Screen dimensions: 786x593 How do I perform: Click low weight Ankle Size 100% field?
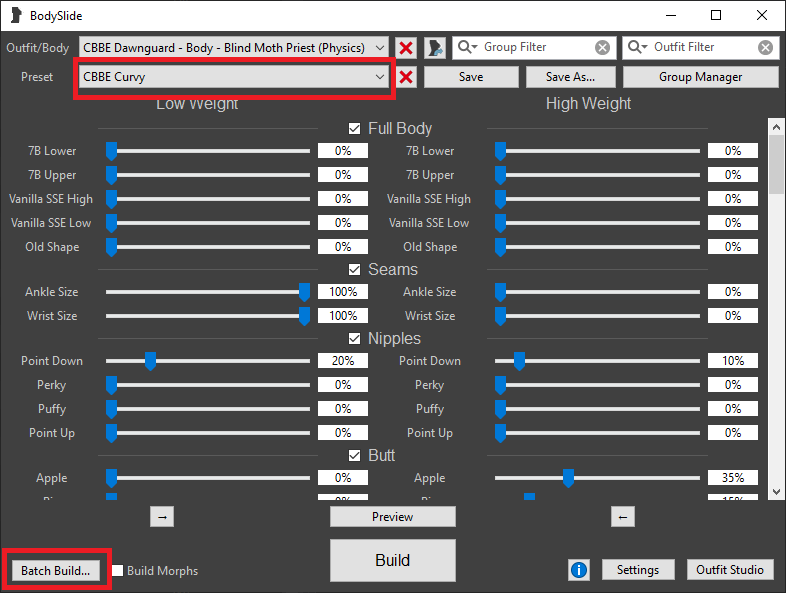click(x=343, y=292)
